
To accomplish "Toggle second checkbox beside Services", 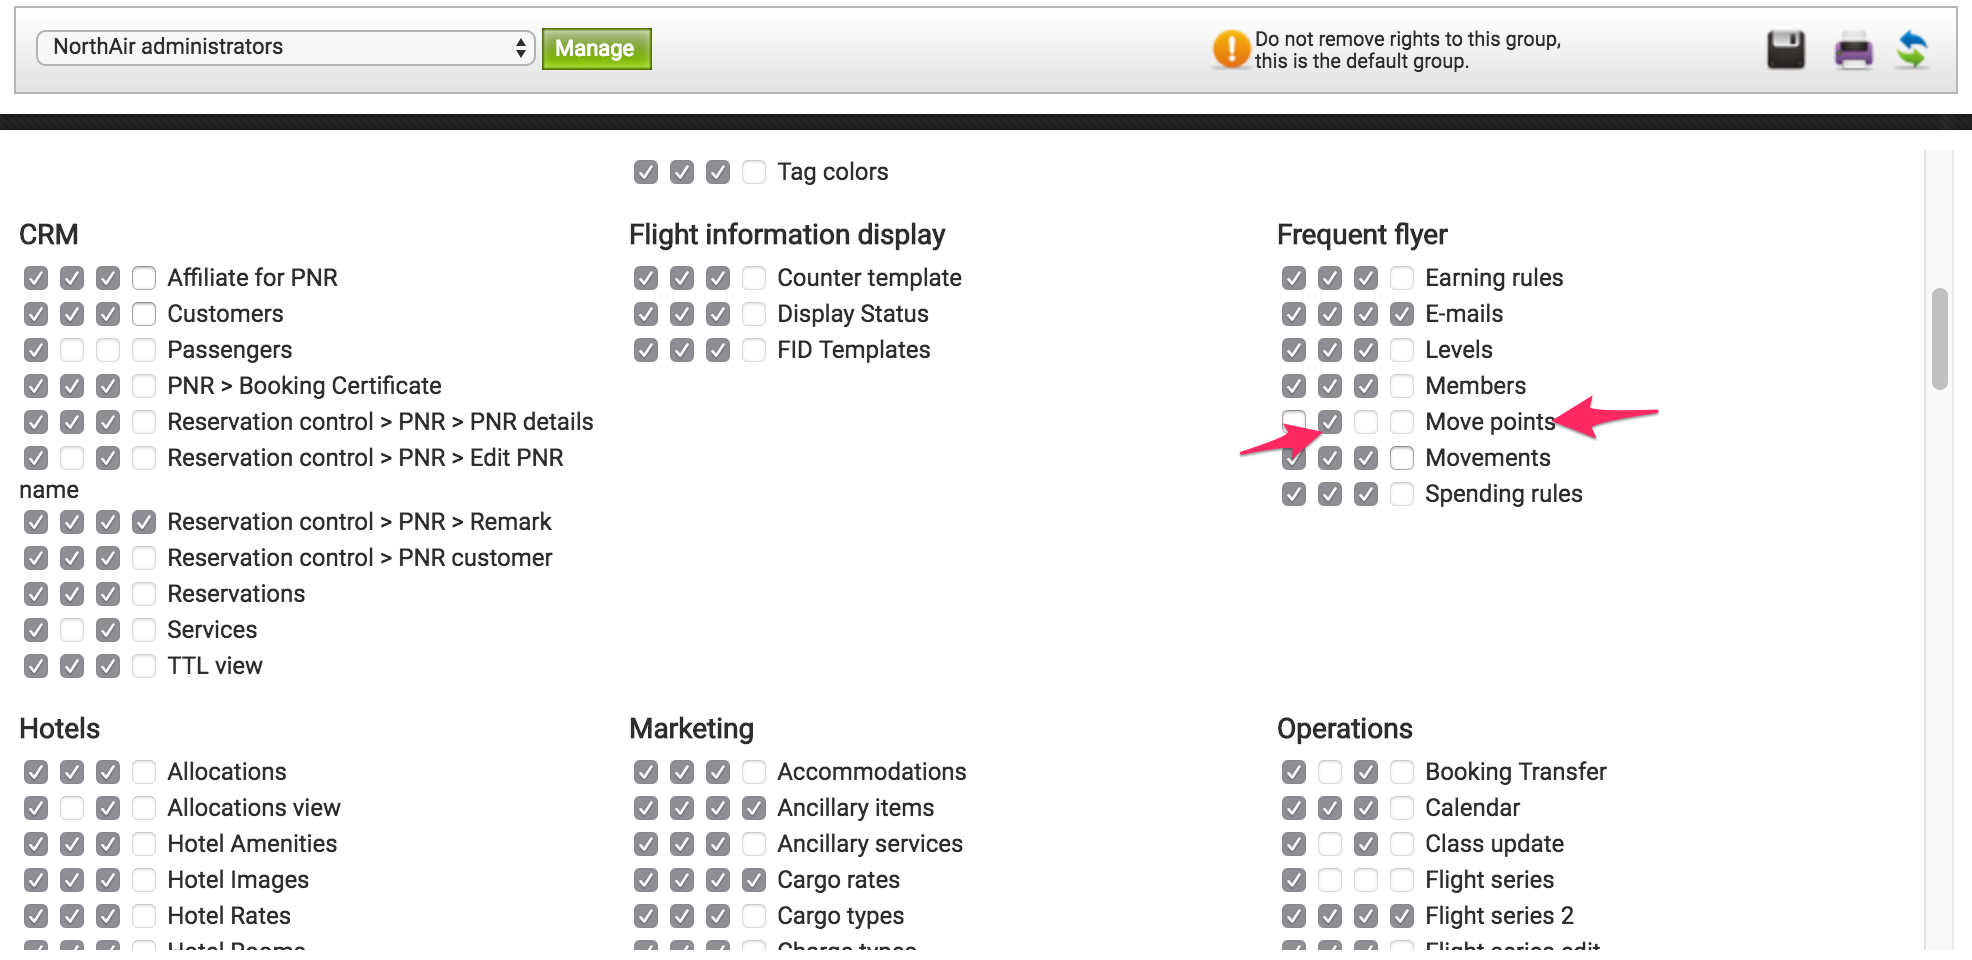I will (72, 630).
